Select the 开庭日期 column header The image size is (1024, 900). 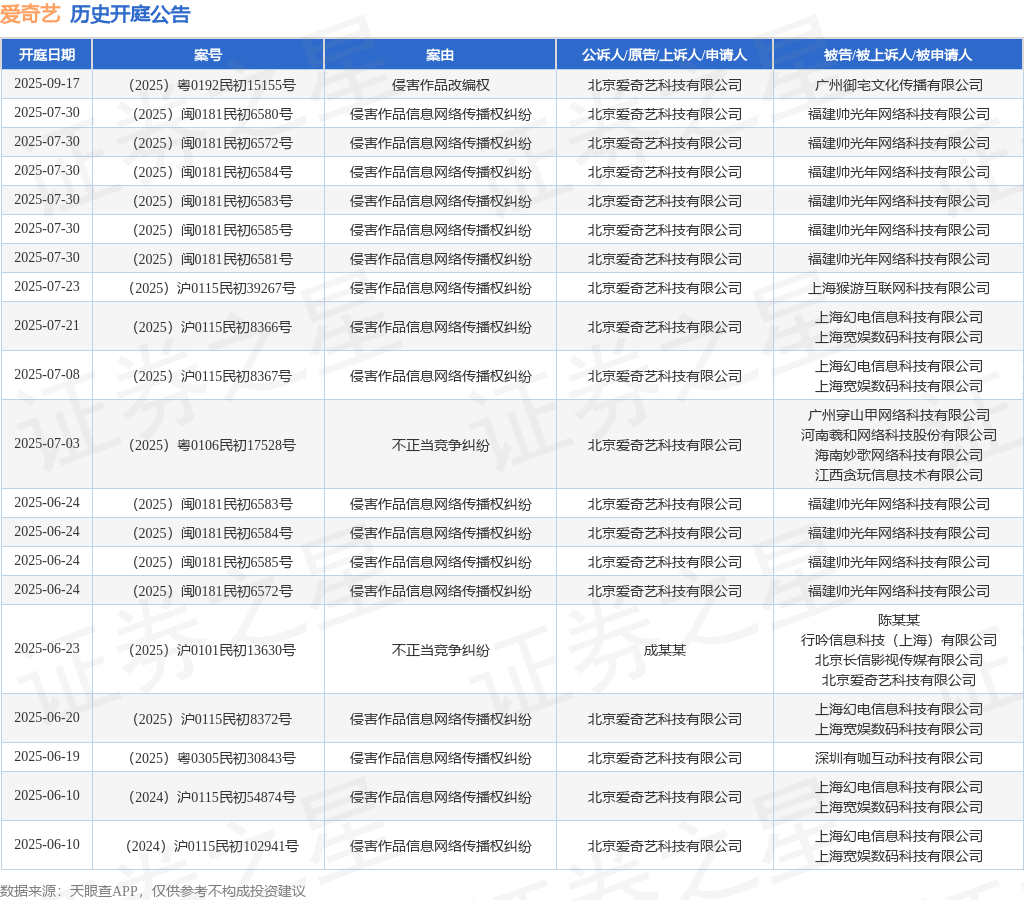click(x=46, y=55)
